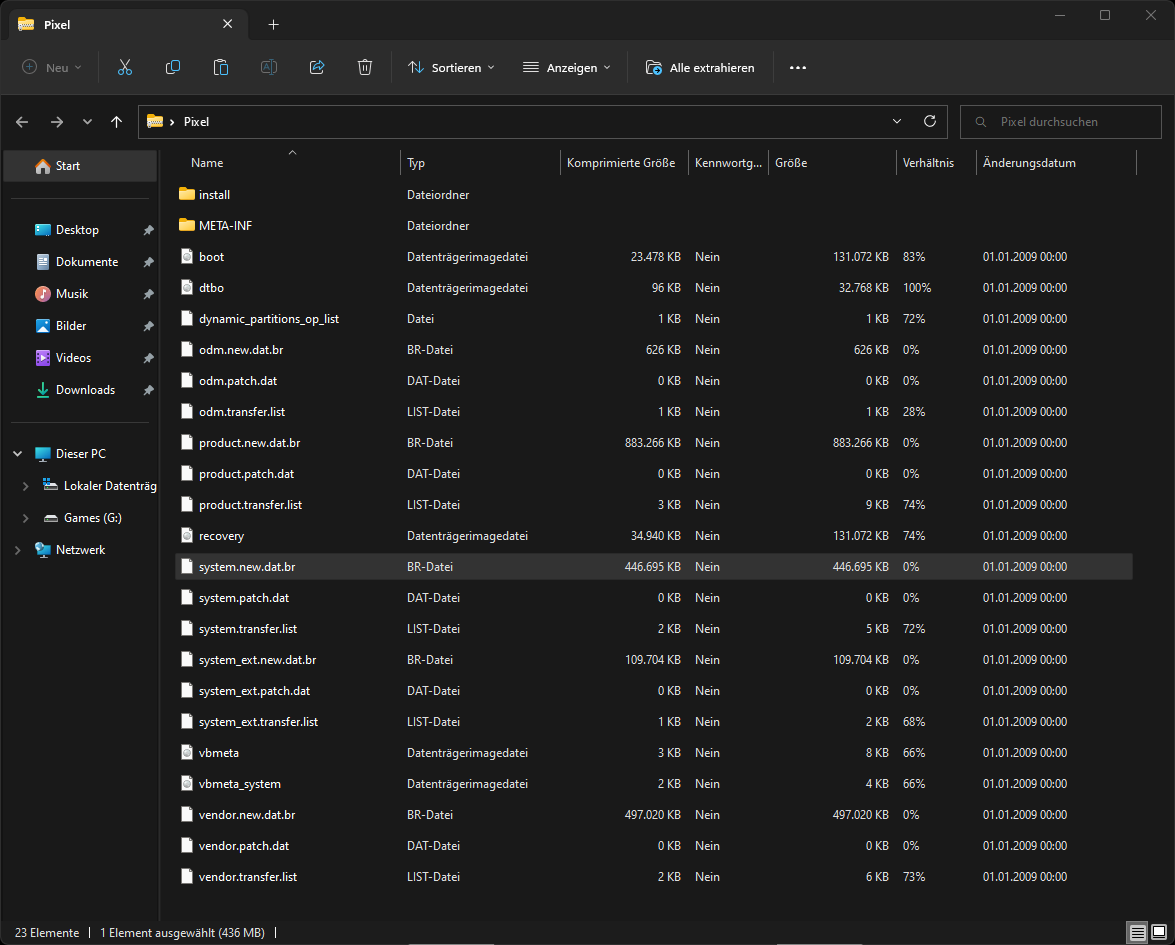Collapse the Dieser PC tree node
The height and width of the screenshot is (945, 1175).
(17, 454)
